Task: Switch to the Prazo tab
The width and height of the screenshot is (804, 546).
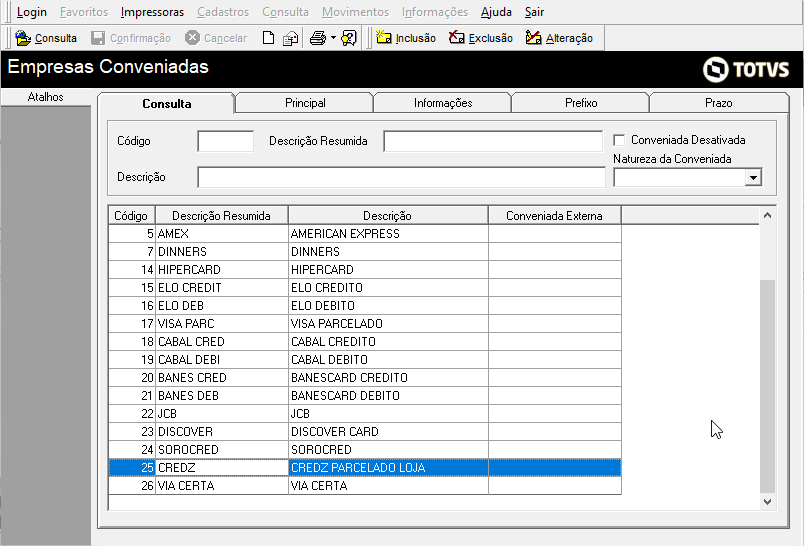Action: pyautogui.click(x=718, y=103)
